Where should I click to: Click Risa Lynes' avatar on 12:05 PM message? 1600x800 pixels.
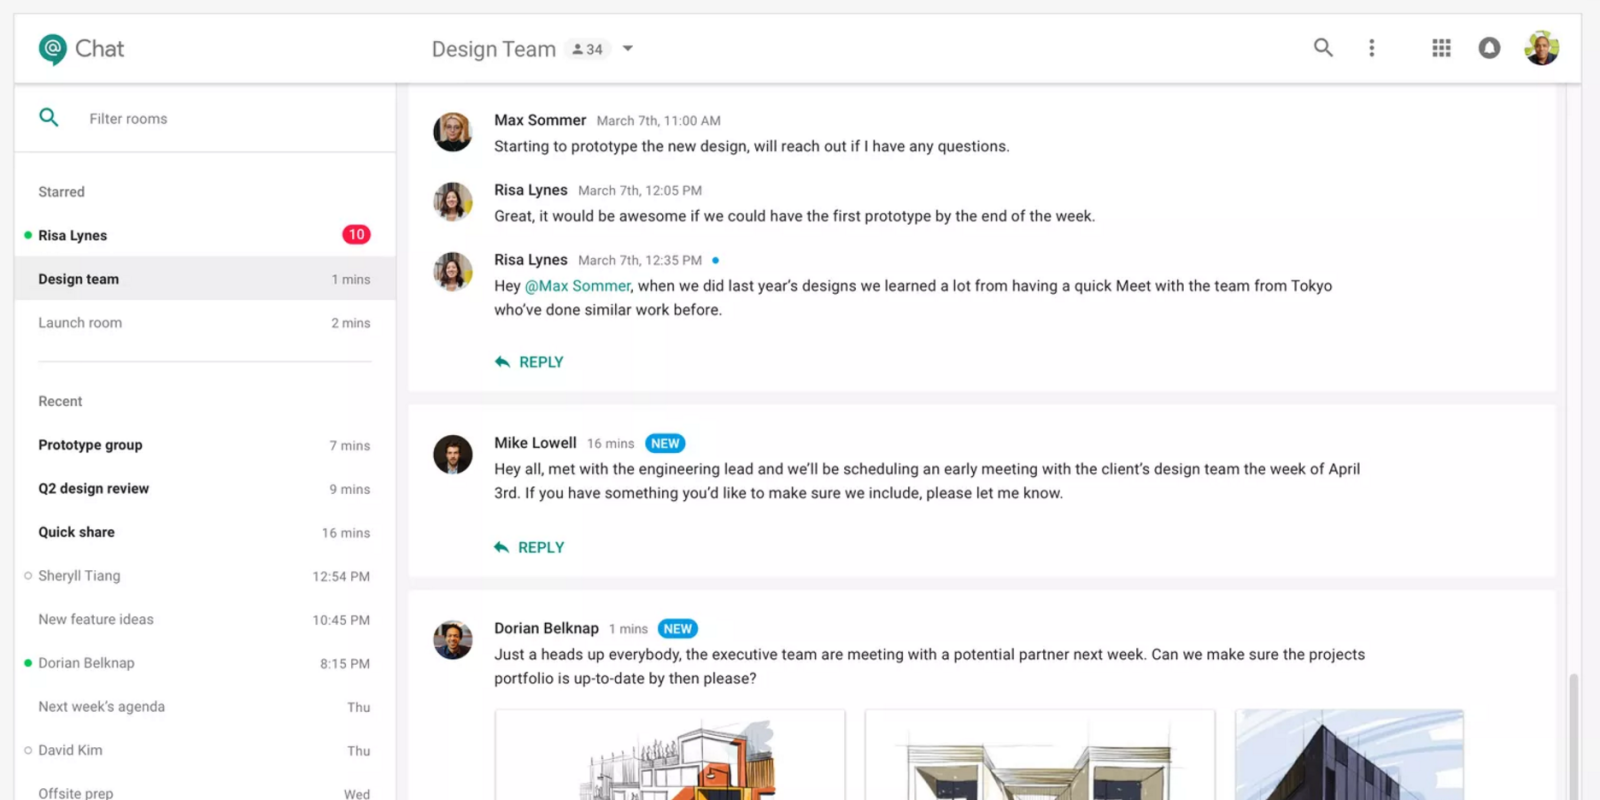coord(452,202)
